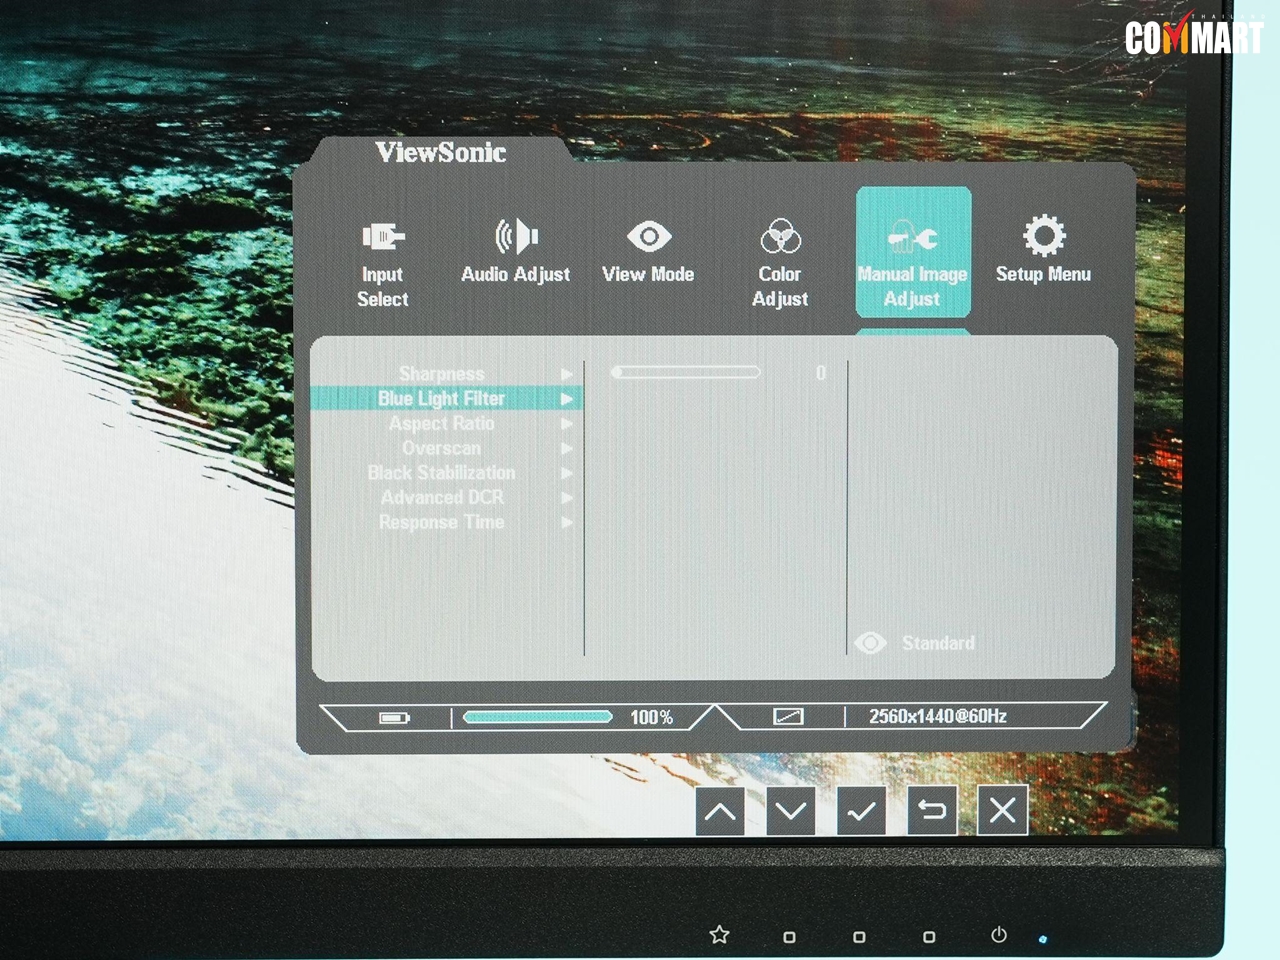Open the View Mode eye icon

[x=648, y=237]
